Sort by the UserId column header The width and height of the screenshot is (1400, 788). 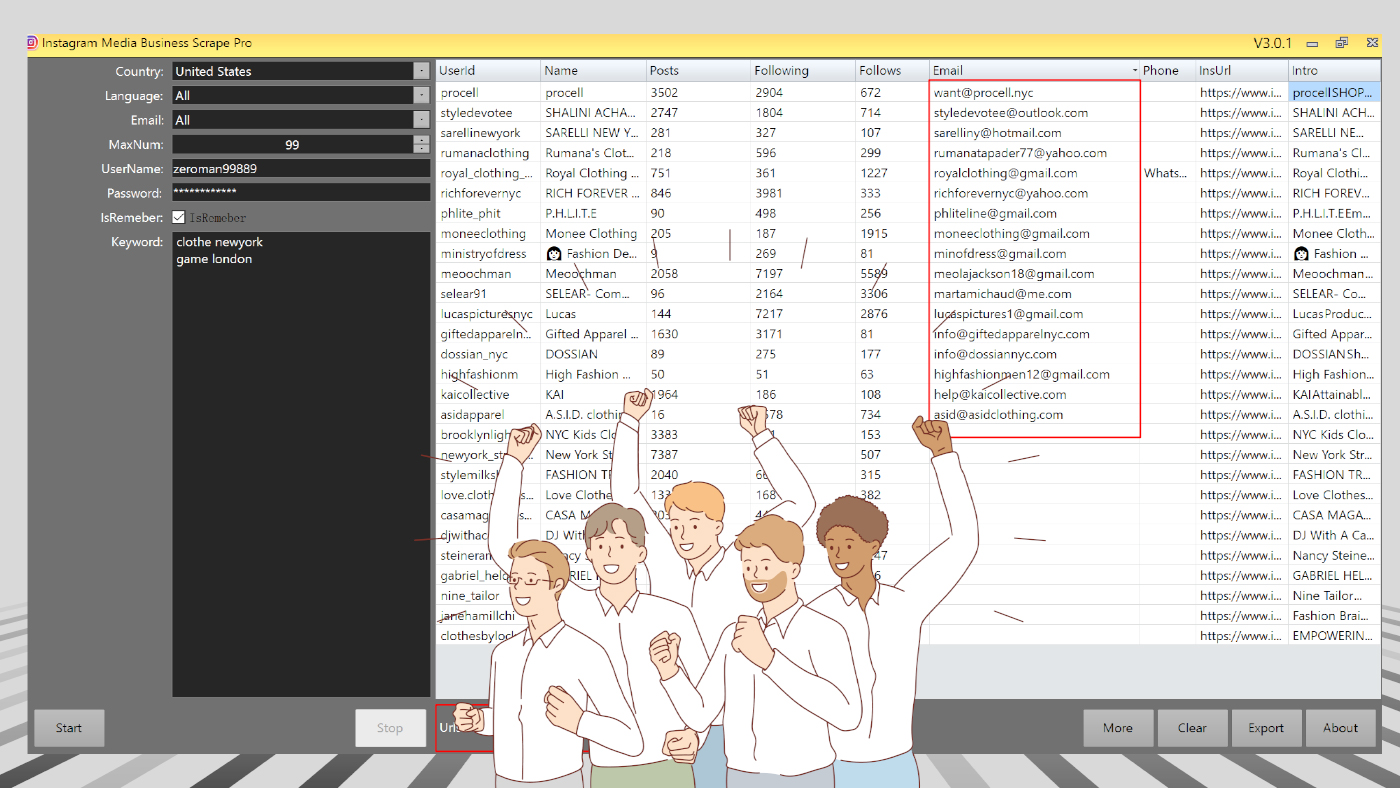[488, 71]
